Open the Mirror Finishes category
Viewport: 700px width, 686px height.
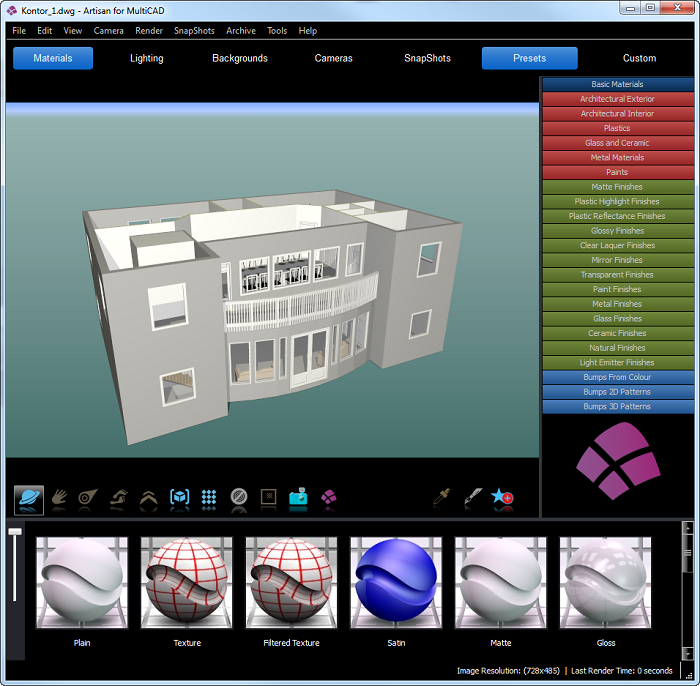tap(618, 260)
